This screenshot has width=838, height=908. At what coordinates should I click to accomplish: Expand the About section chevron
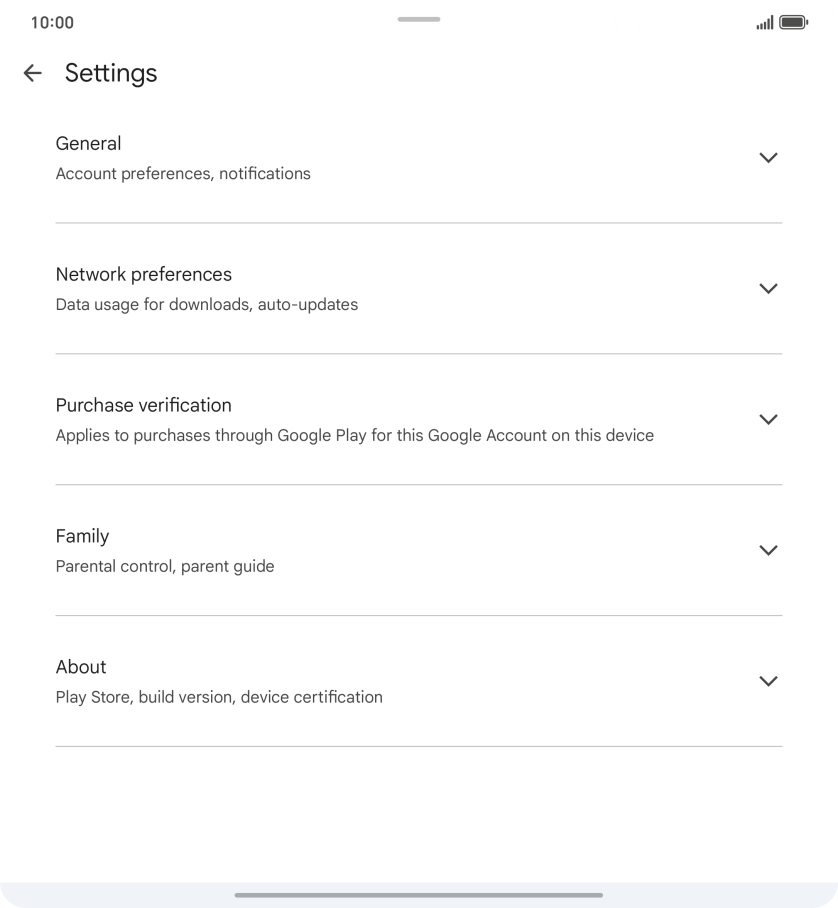pyautogui.click(x=768, y=681)
